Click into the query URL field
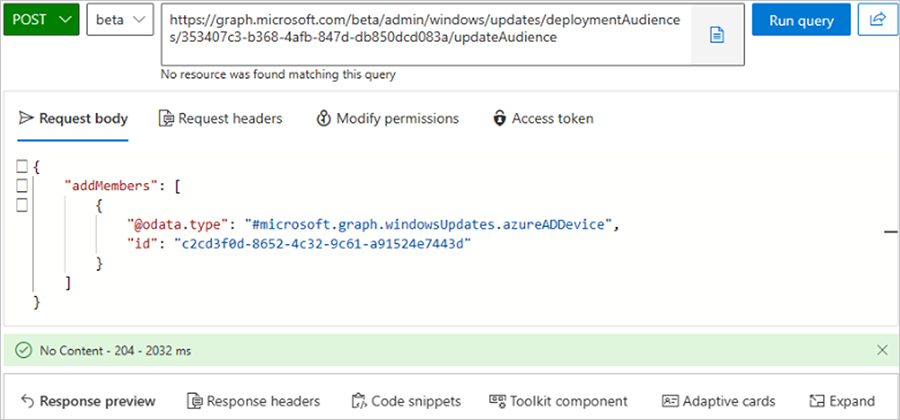The image size is (900, 420). pos(430,28)
